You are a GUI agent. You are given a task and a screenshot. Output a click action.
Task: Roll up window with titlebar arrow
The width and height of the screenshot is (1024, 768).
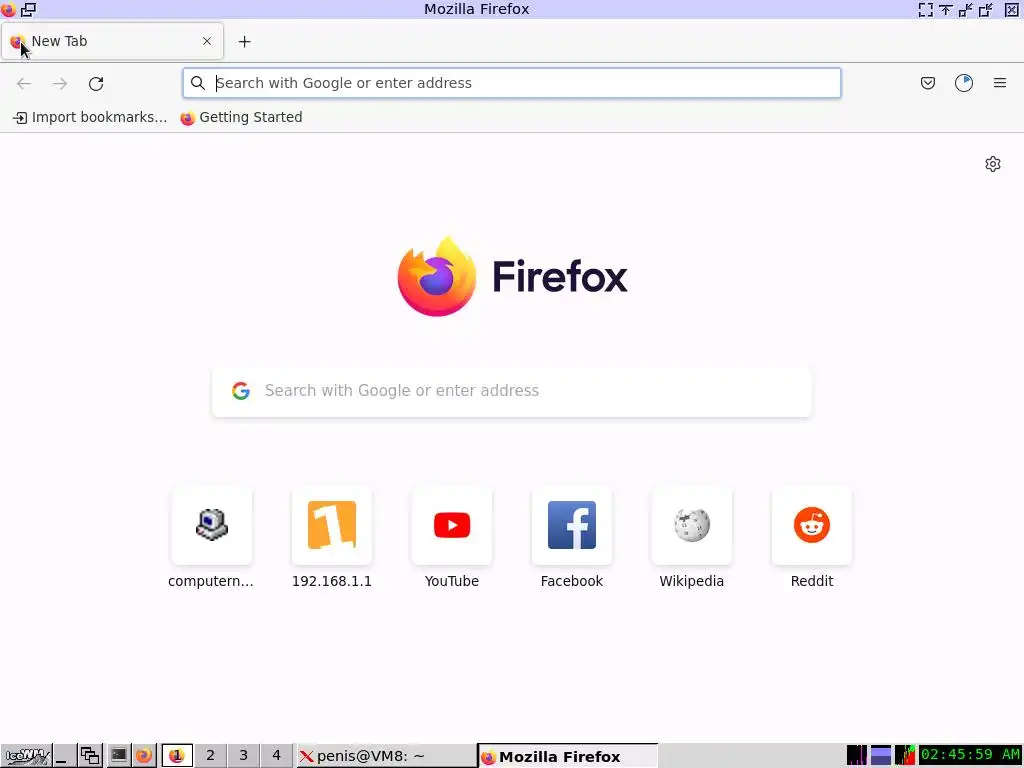(946, 9)
